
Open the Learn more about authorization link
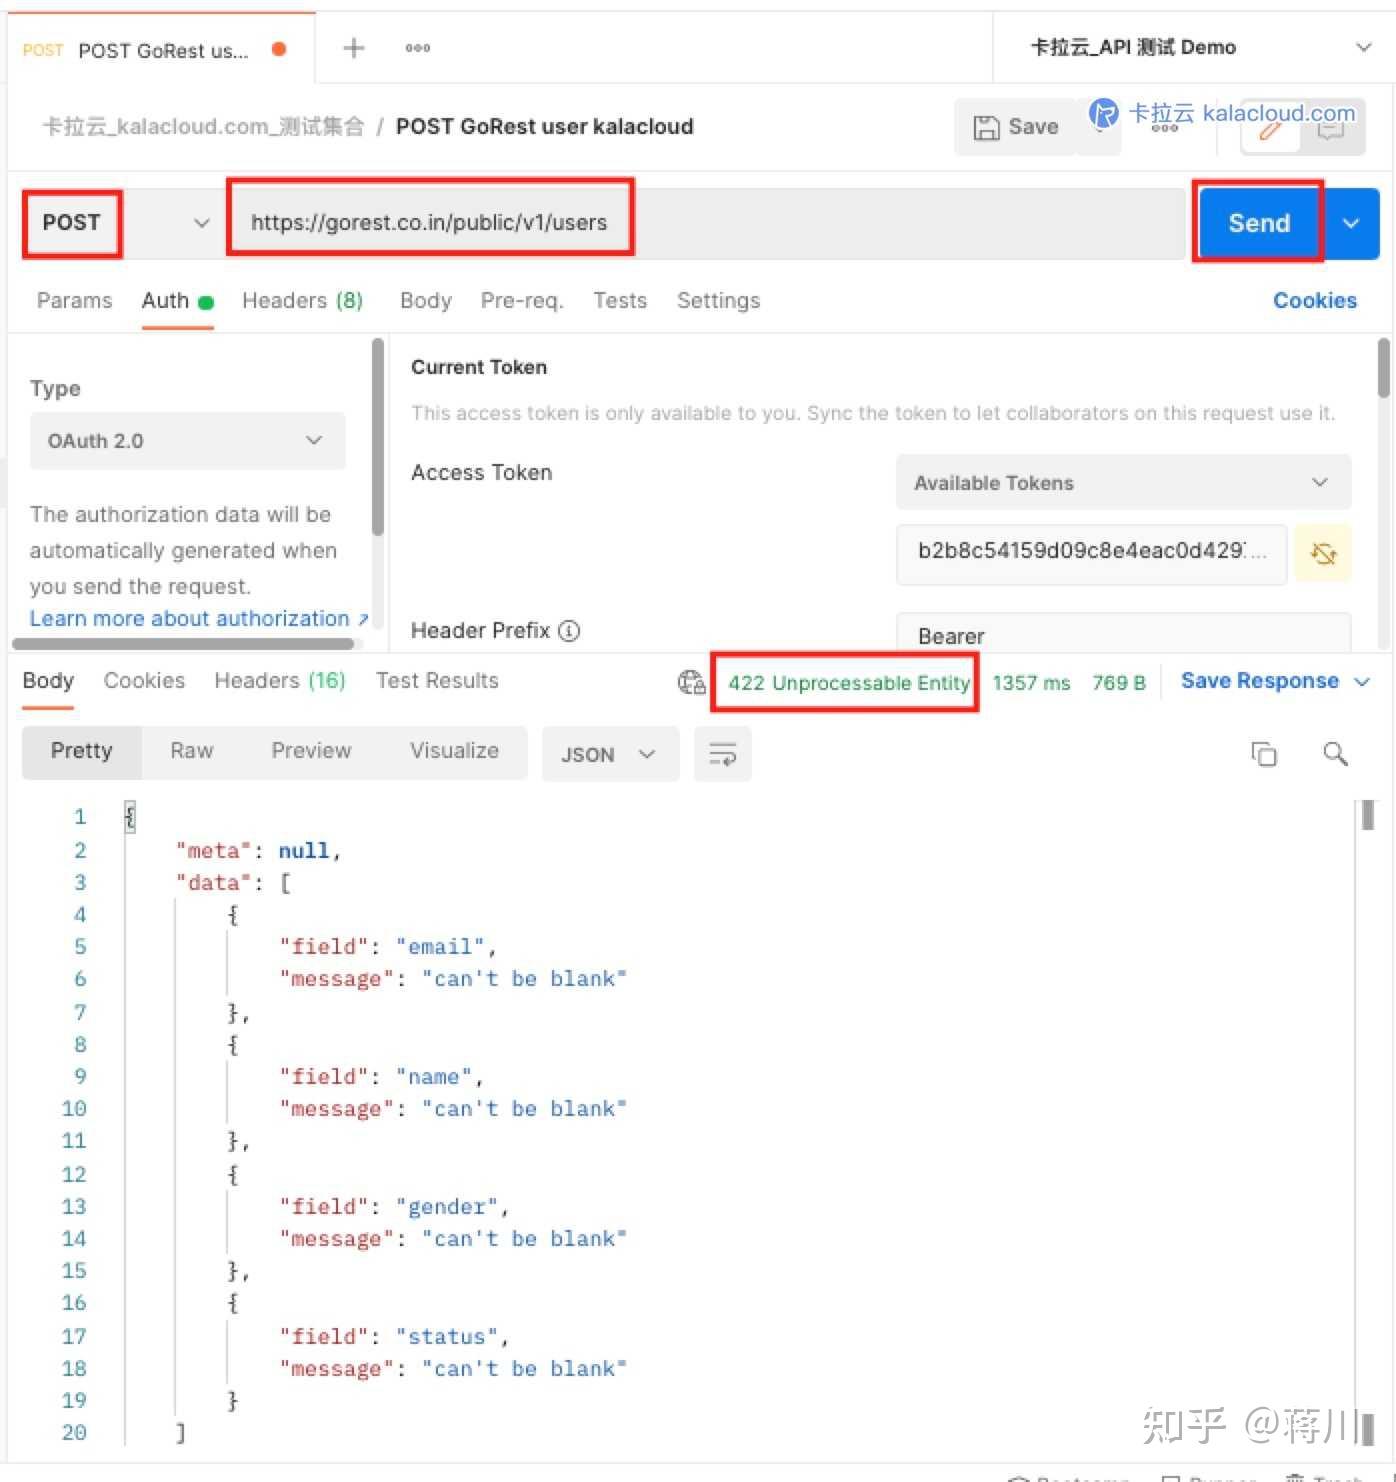[190, 618]
